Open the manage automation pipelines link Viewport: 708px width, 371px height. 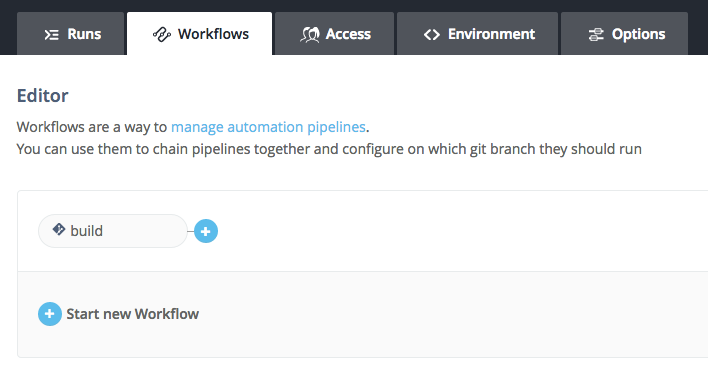pos(268,127)
